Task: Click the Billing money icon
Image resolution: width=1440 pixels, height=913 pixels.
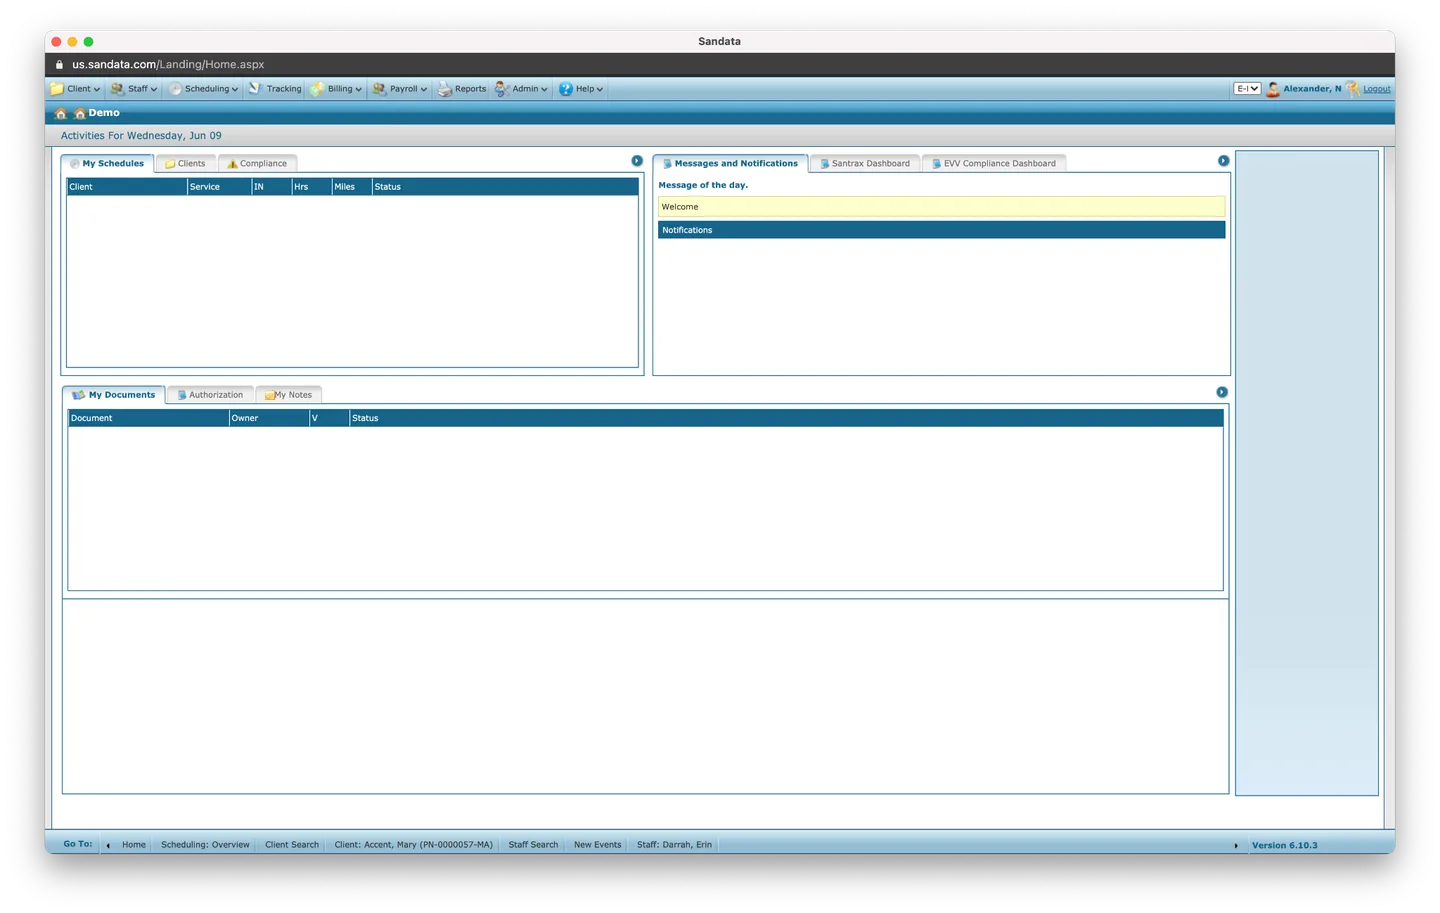Action: [318, 88]
